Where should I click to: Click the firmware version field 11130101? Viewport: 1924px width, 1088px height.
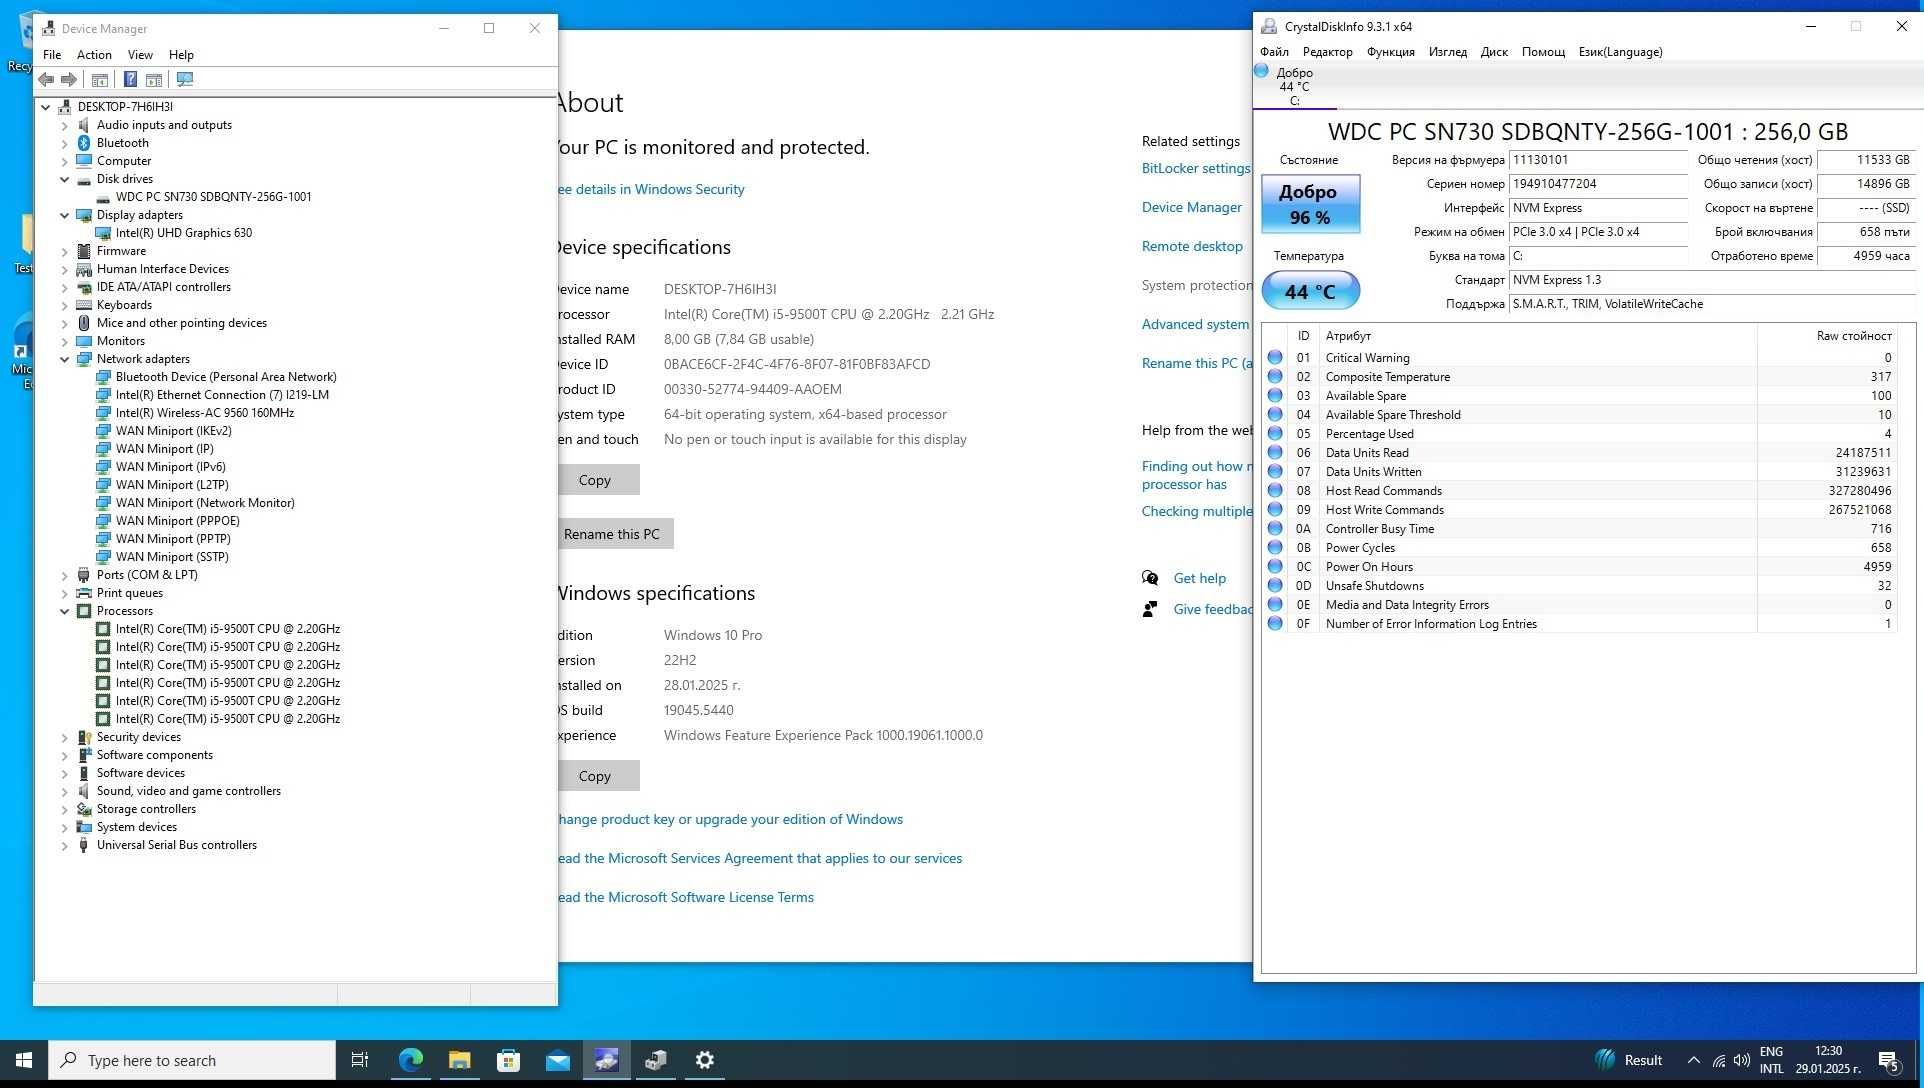1598,160
